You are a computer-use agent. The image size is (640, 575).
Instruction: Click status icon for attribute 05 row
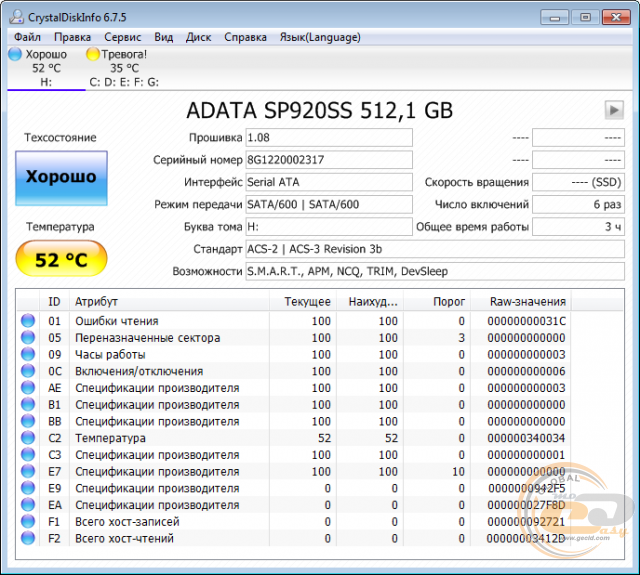(x=28, y=337)
